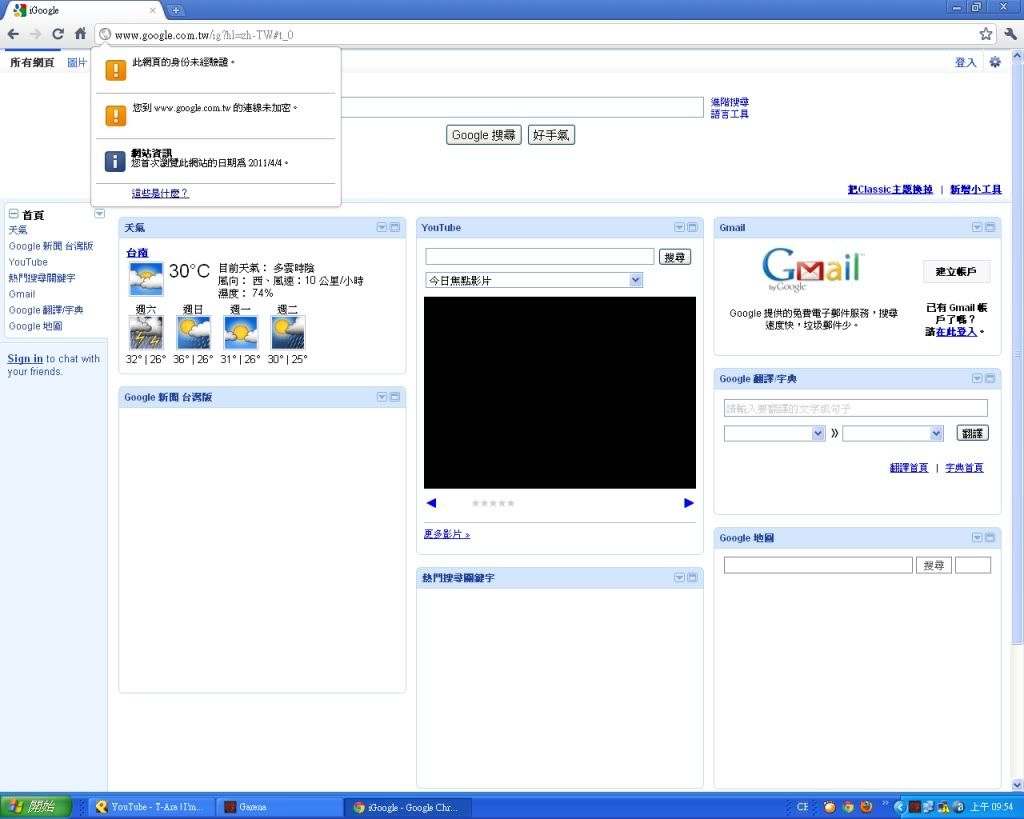
Task: Click the 翻譯 button
Action: click(x=972, y=433)
